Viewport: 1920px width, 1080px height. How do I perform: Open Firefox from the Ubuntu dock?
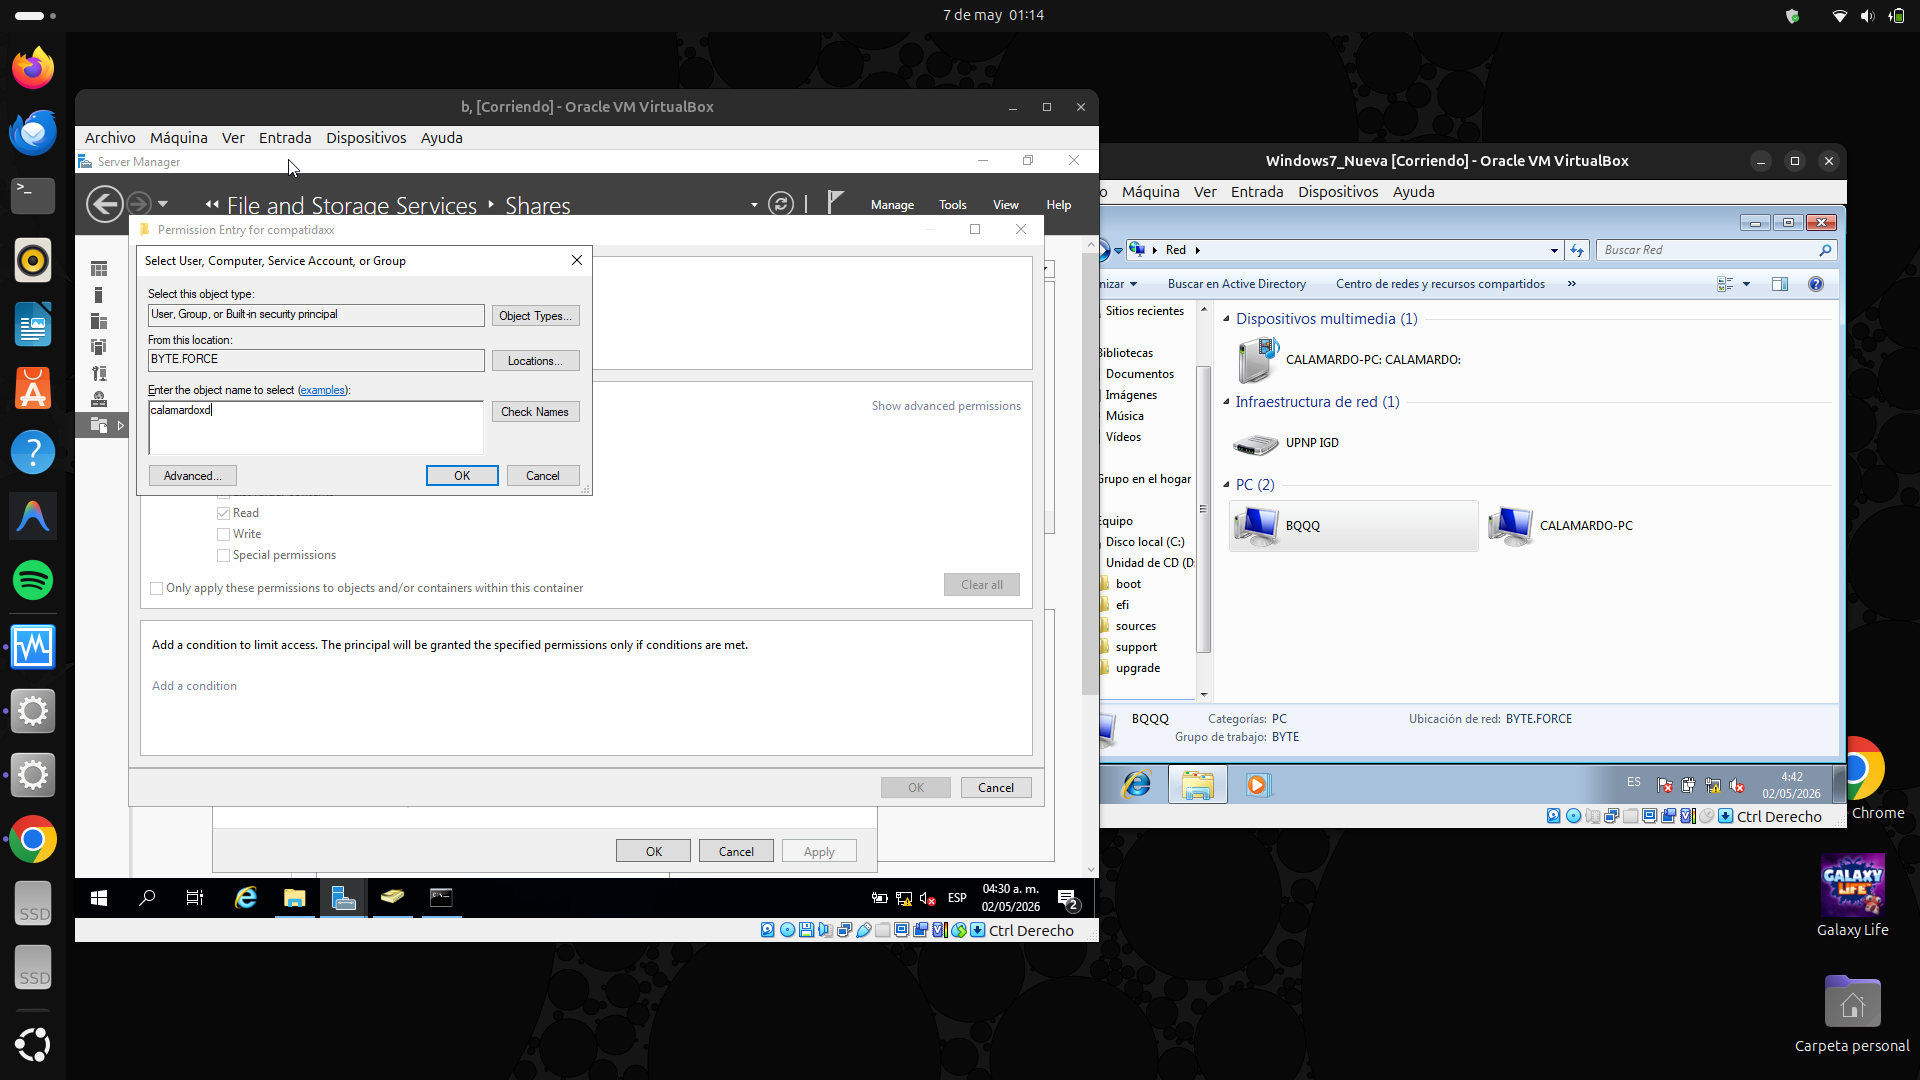point(33,68)
